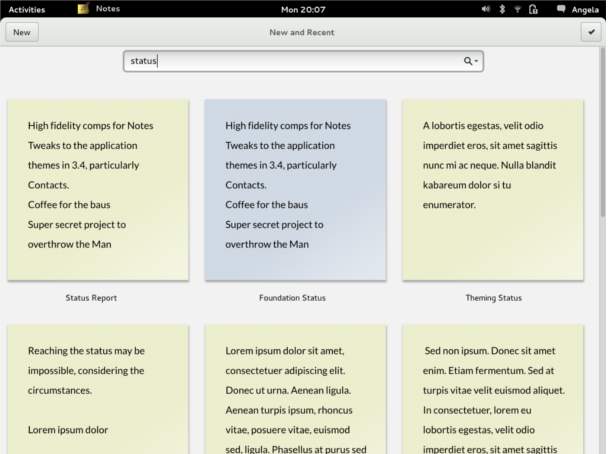609x454 pixels.
Task: Open the clock showing Mon 20:07
Action: (x=303, y=9)
